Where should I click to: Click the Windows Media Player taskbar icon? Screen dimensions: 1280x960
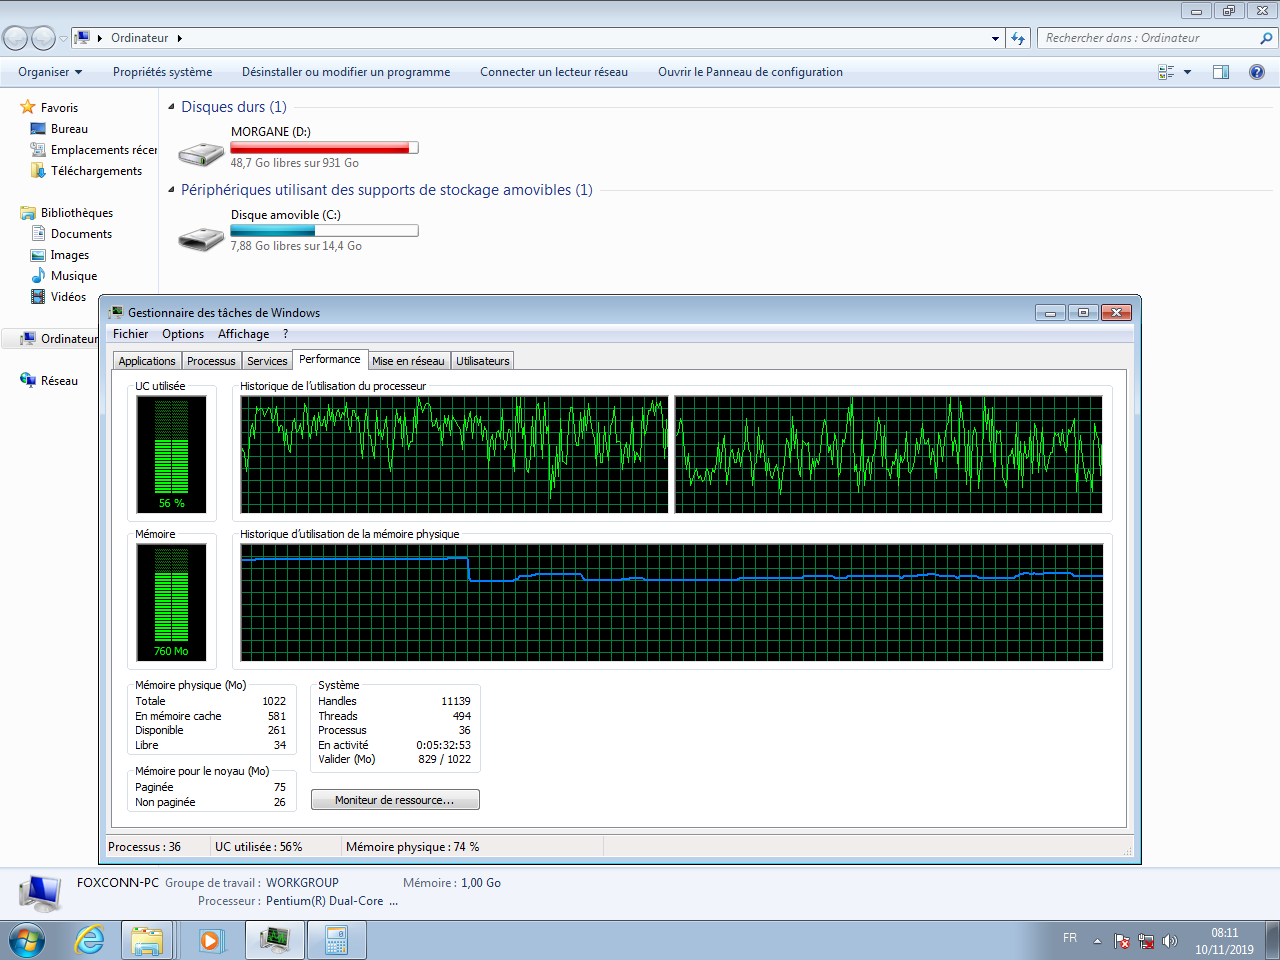click(210, 940)
